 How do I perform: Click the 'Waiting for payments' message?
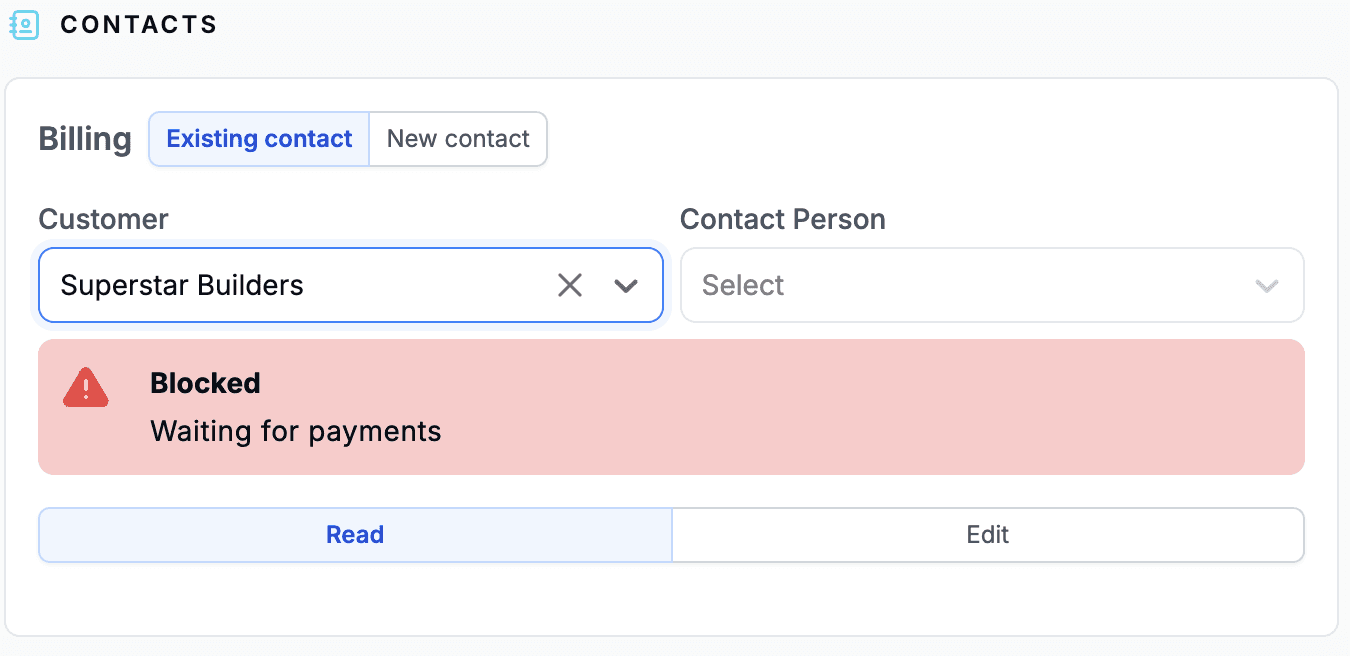click(295, 432)
